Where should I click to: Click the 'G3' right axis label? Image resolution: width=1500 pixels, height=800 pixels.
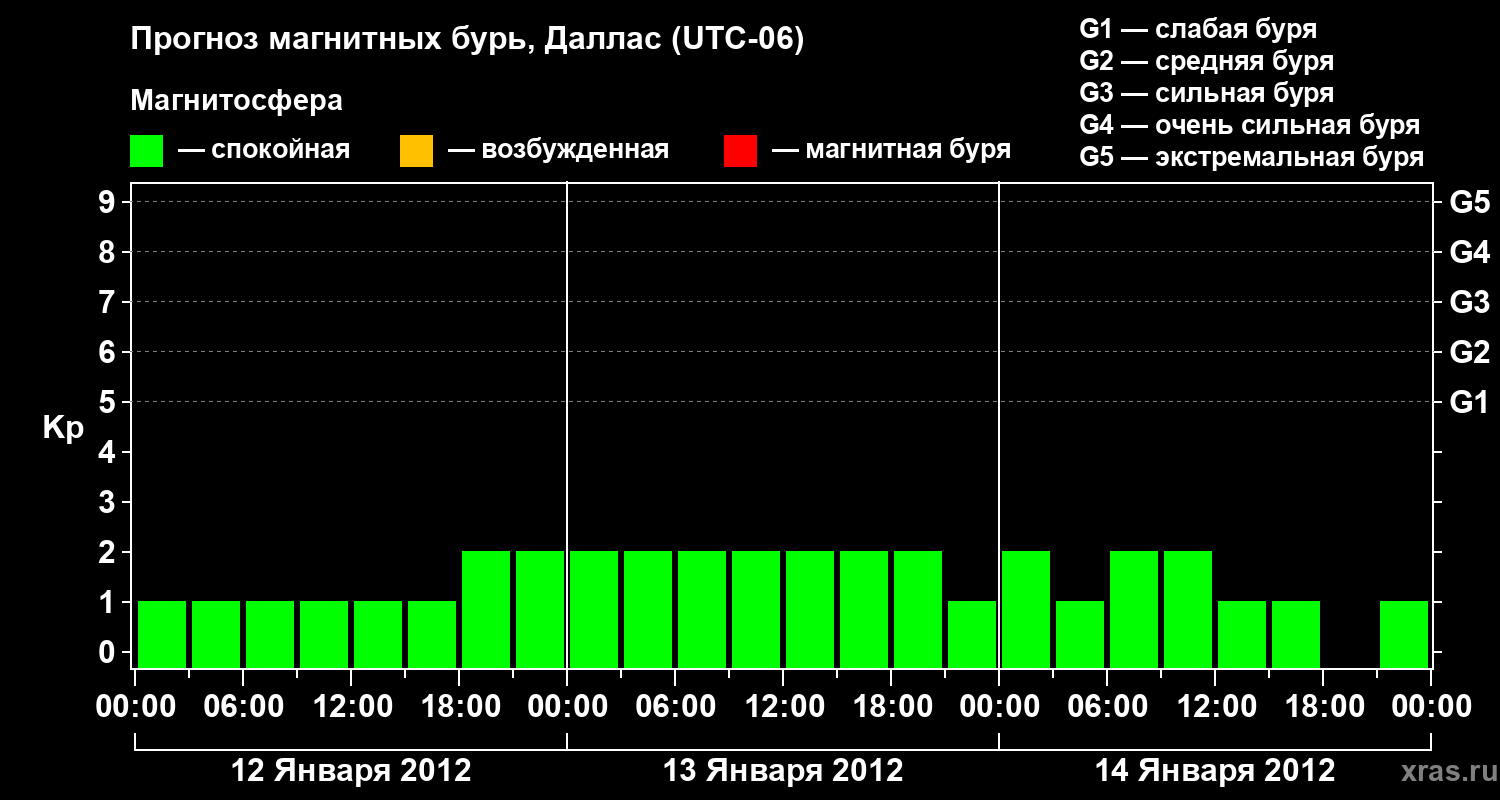point(1469,302)
